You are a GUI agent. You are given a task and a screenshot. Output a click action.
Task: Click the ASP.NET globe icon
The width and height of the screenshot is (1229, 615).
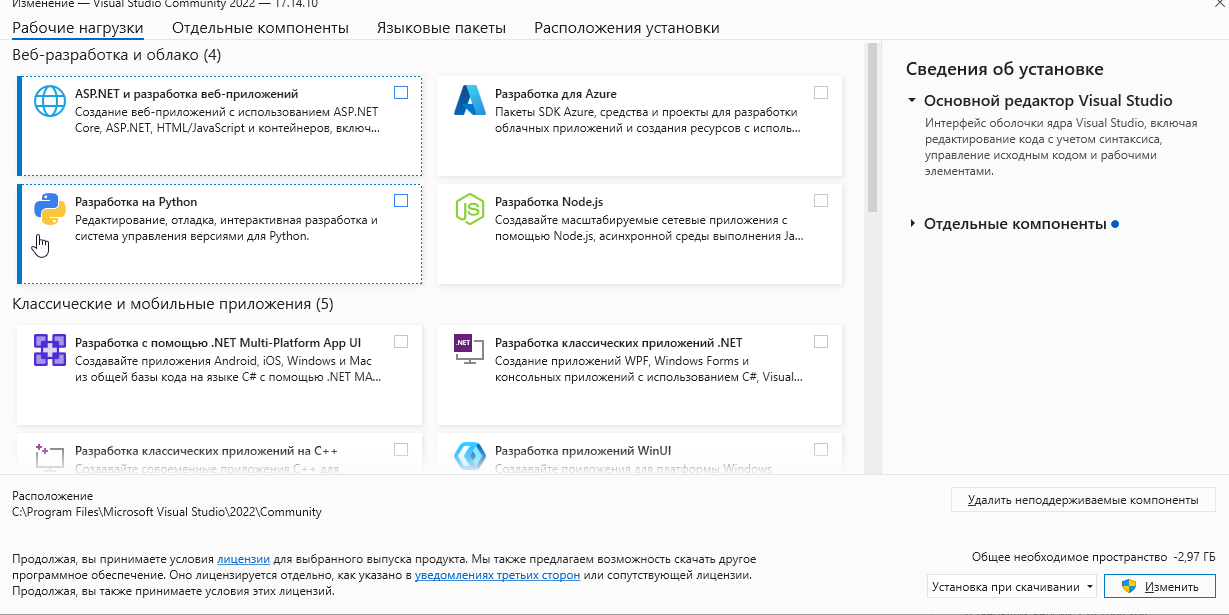click(50, 101)
